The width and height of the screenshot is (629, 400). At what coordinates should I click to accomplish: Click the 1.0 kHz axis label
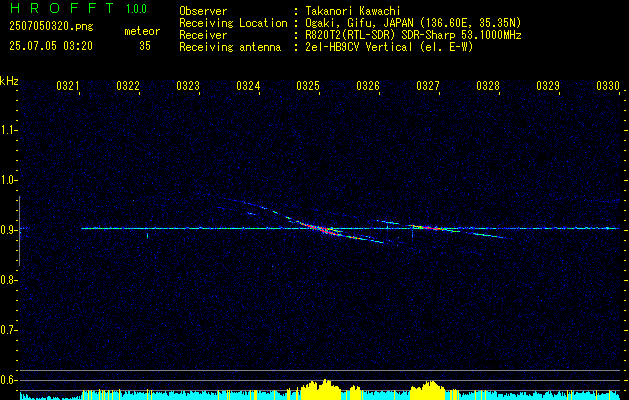pyautogui.click(x=8, y=180)
